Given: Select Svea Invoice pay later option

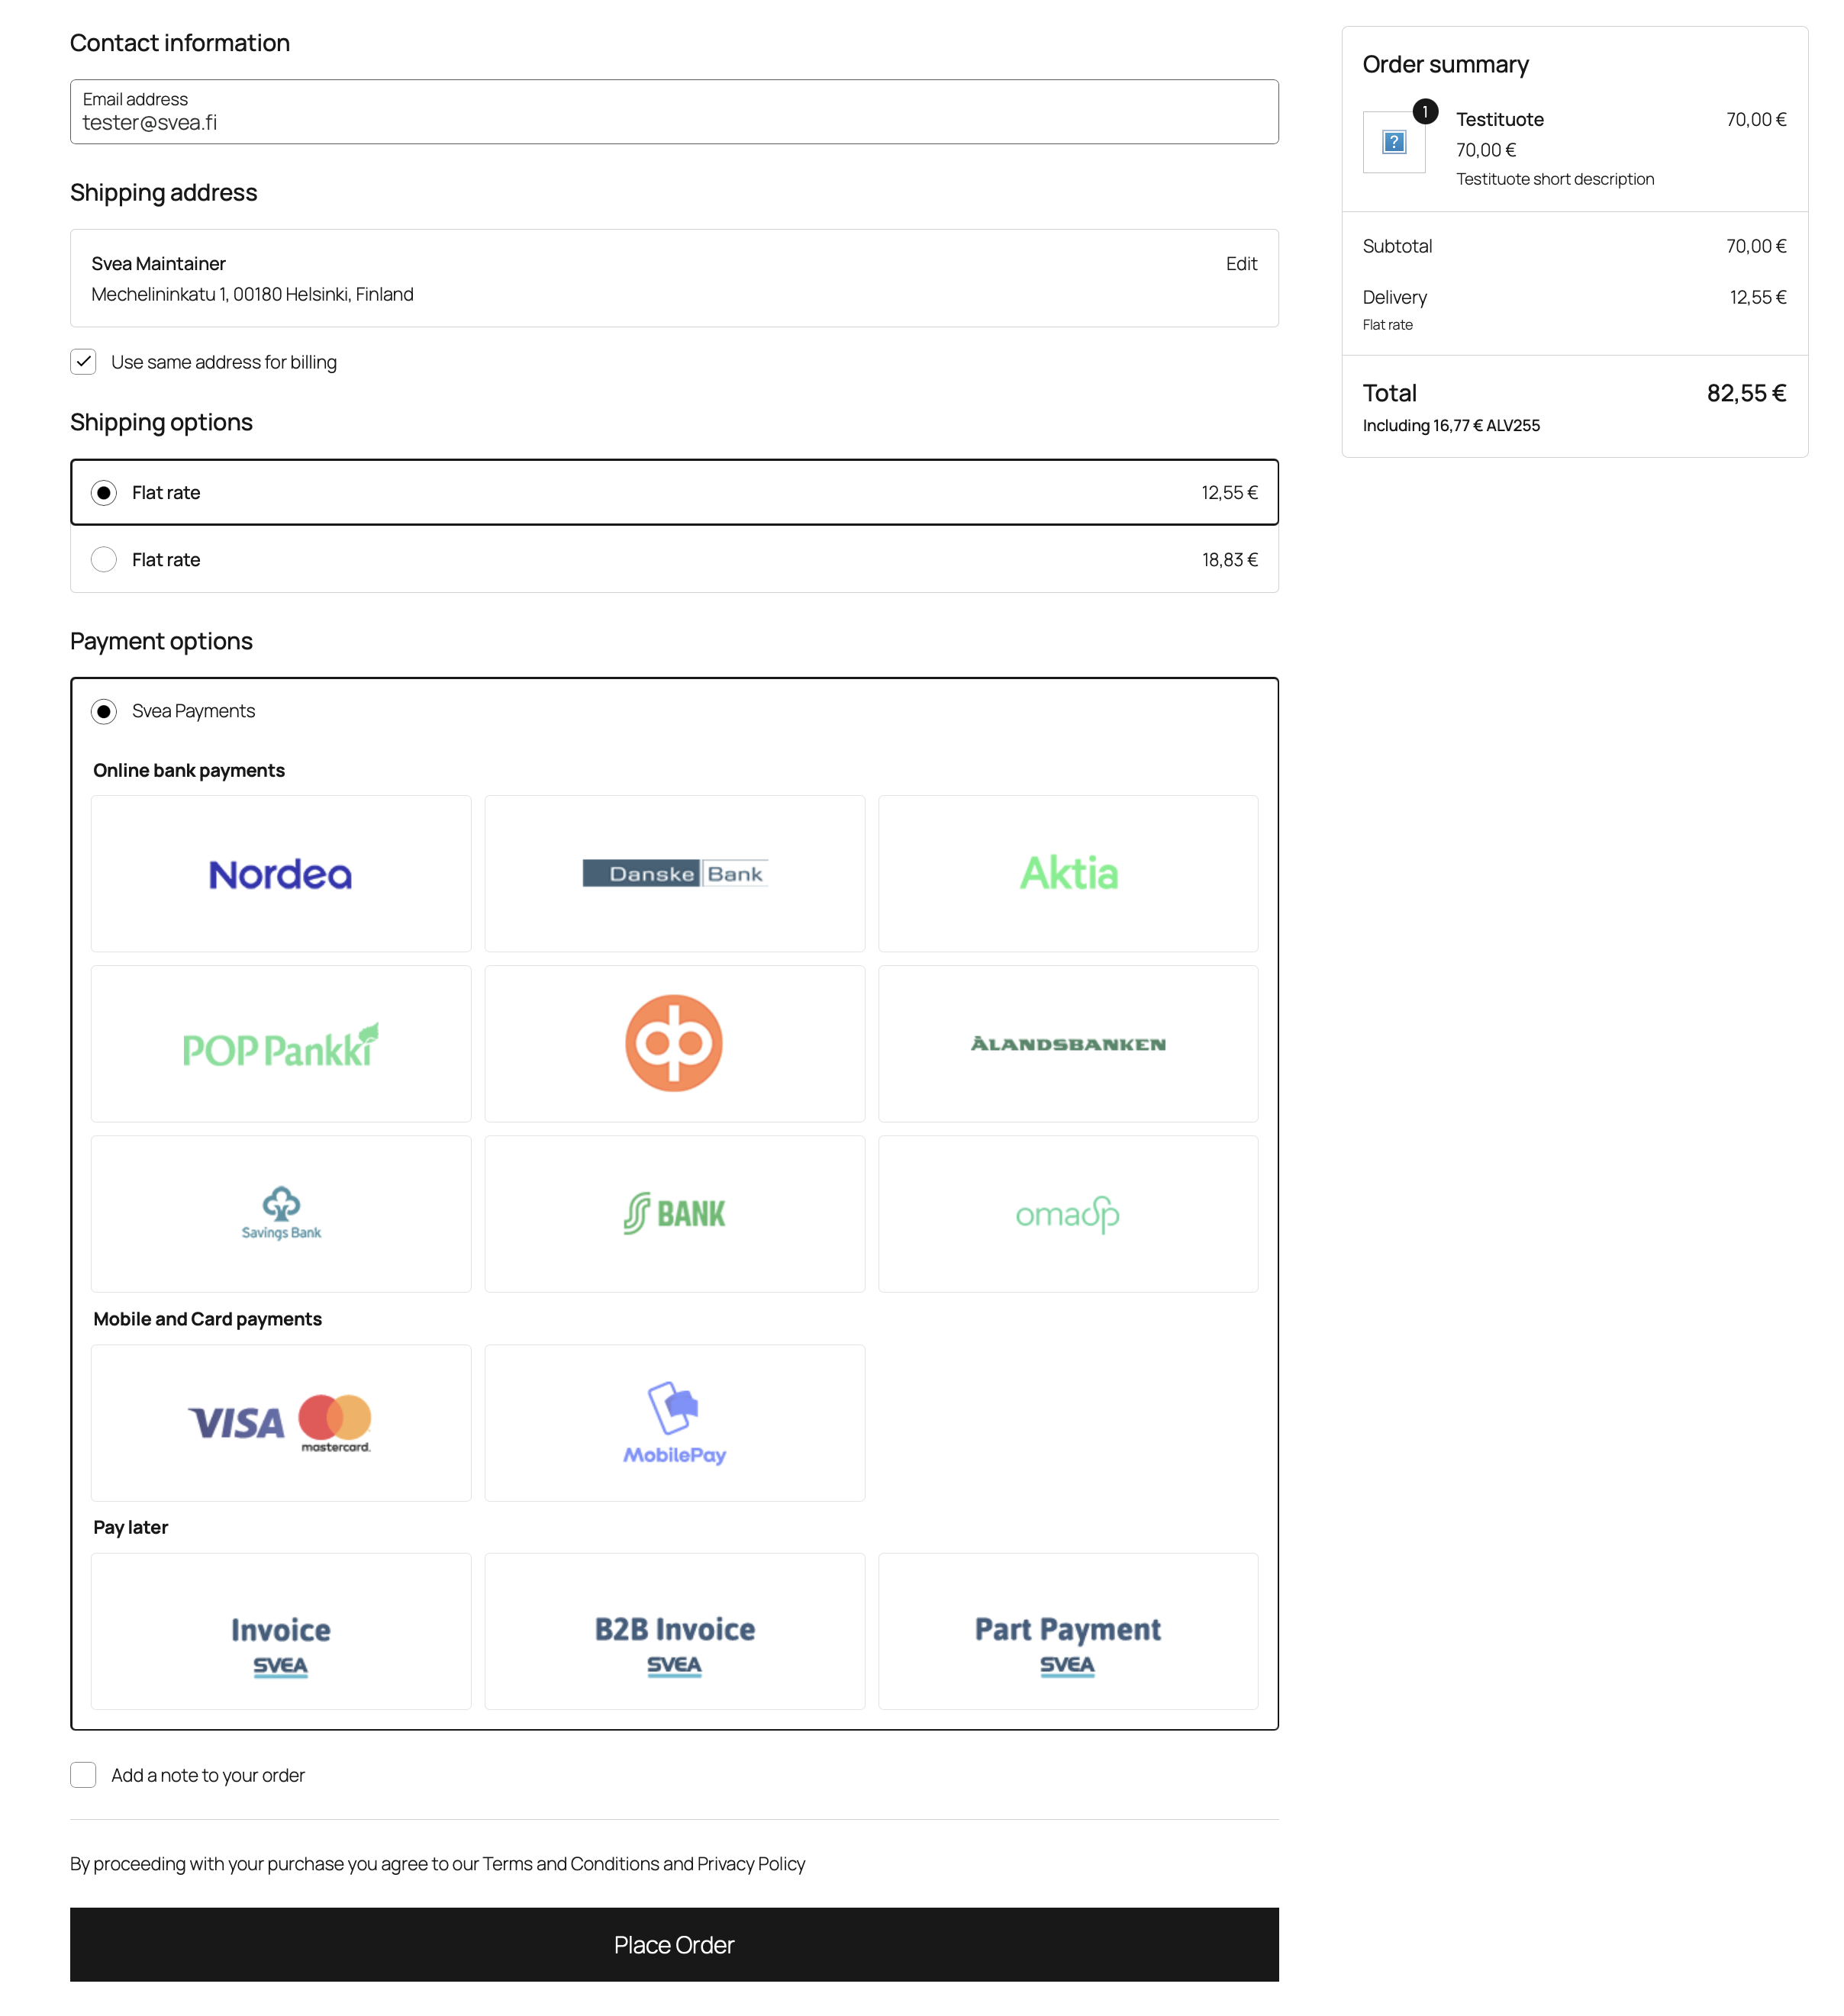Looking at the screenshot, I should [281, 1631].
